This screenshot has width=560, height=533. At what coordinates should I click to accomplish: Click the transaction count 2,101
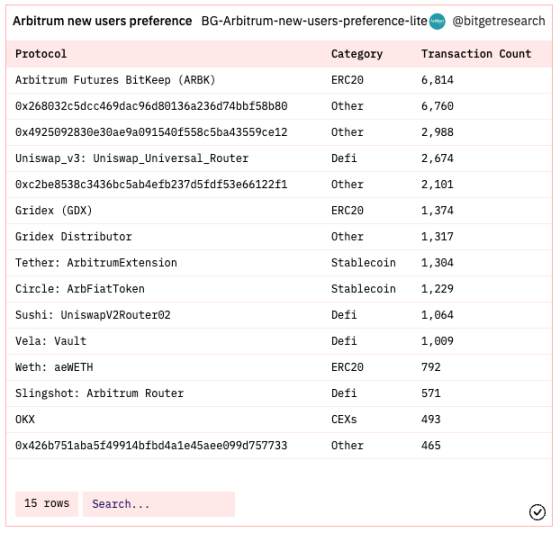click(437, 184)
